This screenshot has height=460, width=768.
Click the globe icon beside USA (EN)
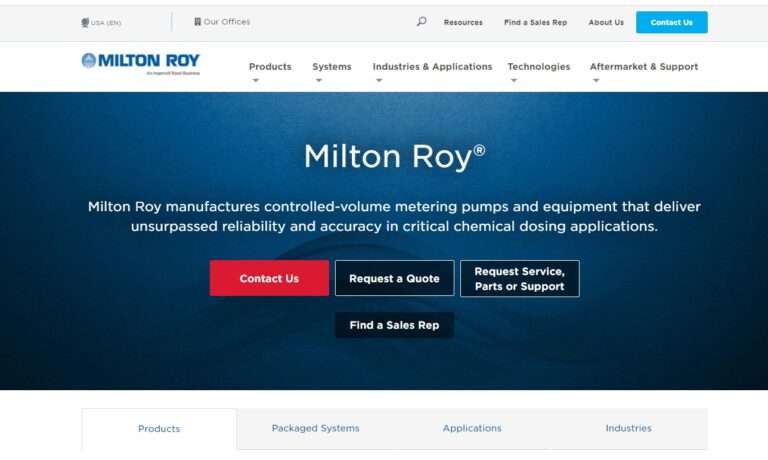(85, 22)
